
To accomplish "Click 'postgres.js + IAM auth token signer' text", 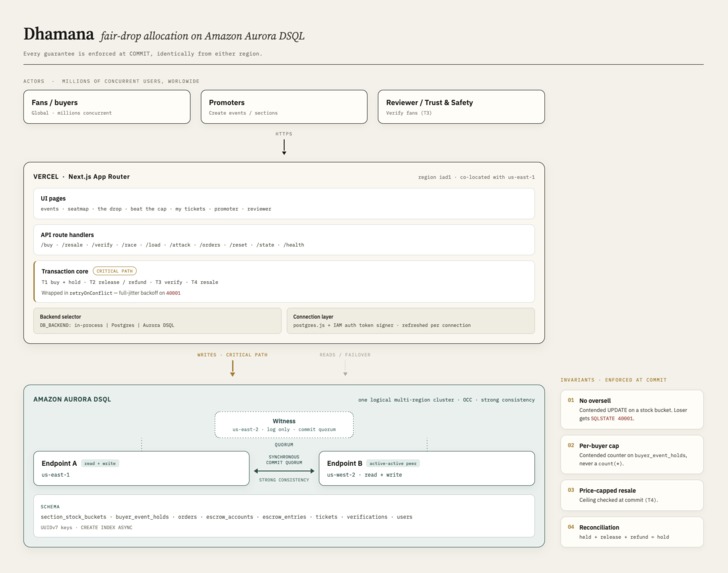I will (x=343, y=325).
